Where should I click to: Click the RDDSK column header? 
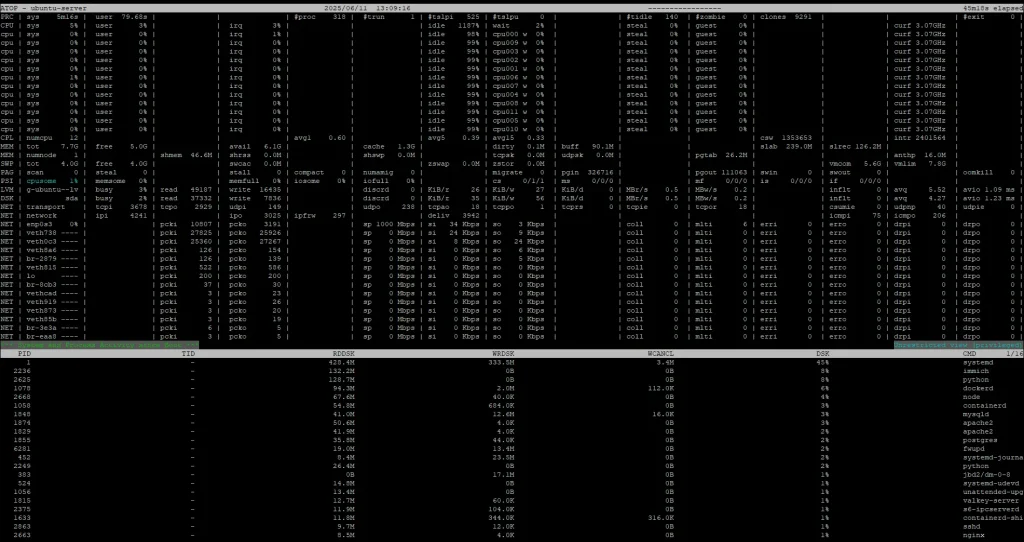tap(344, 353)
